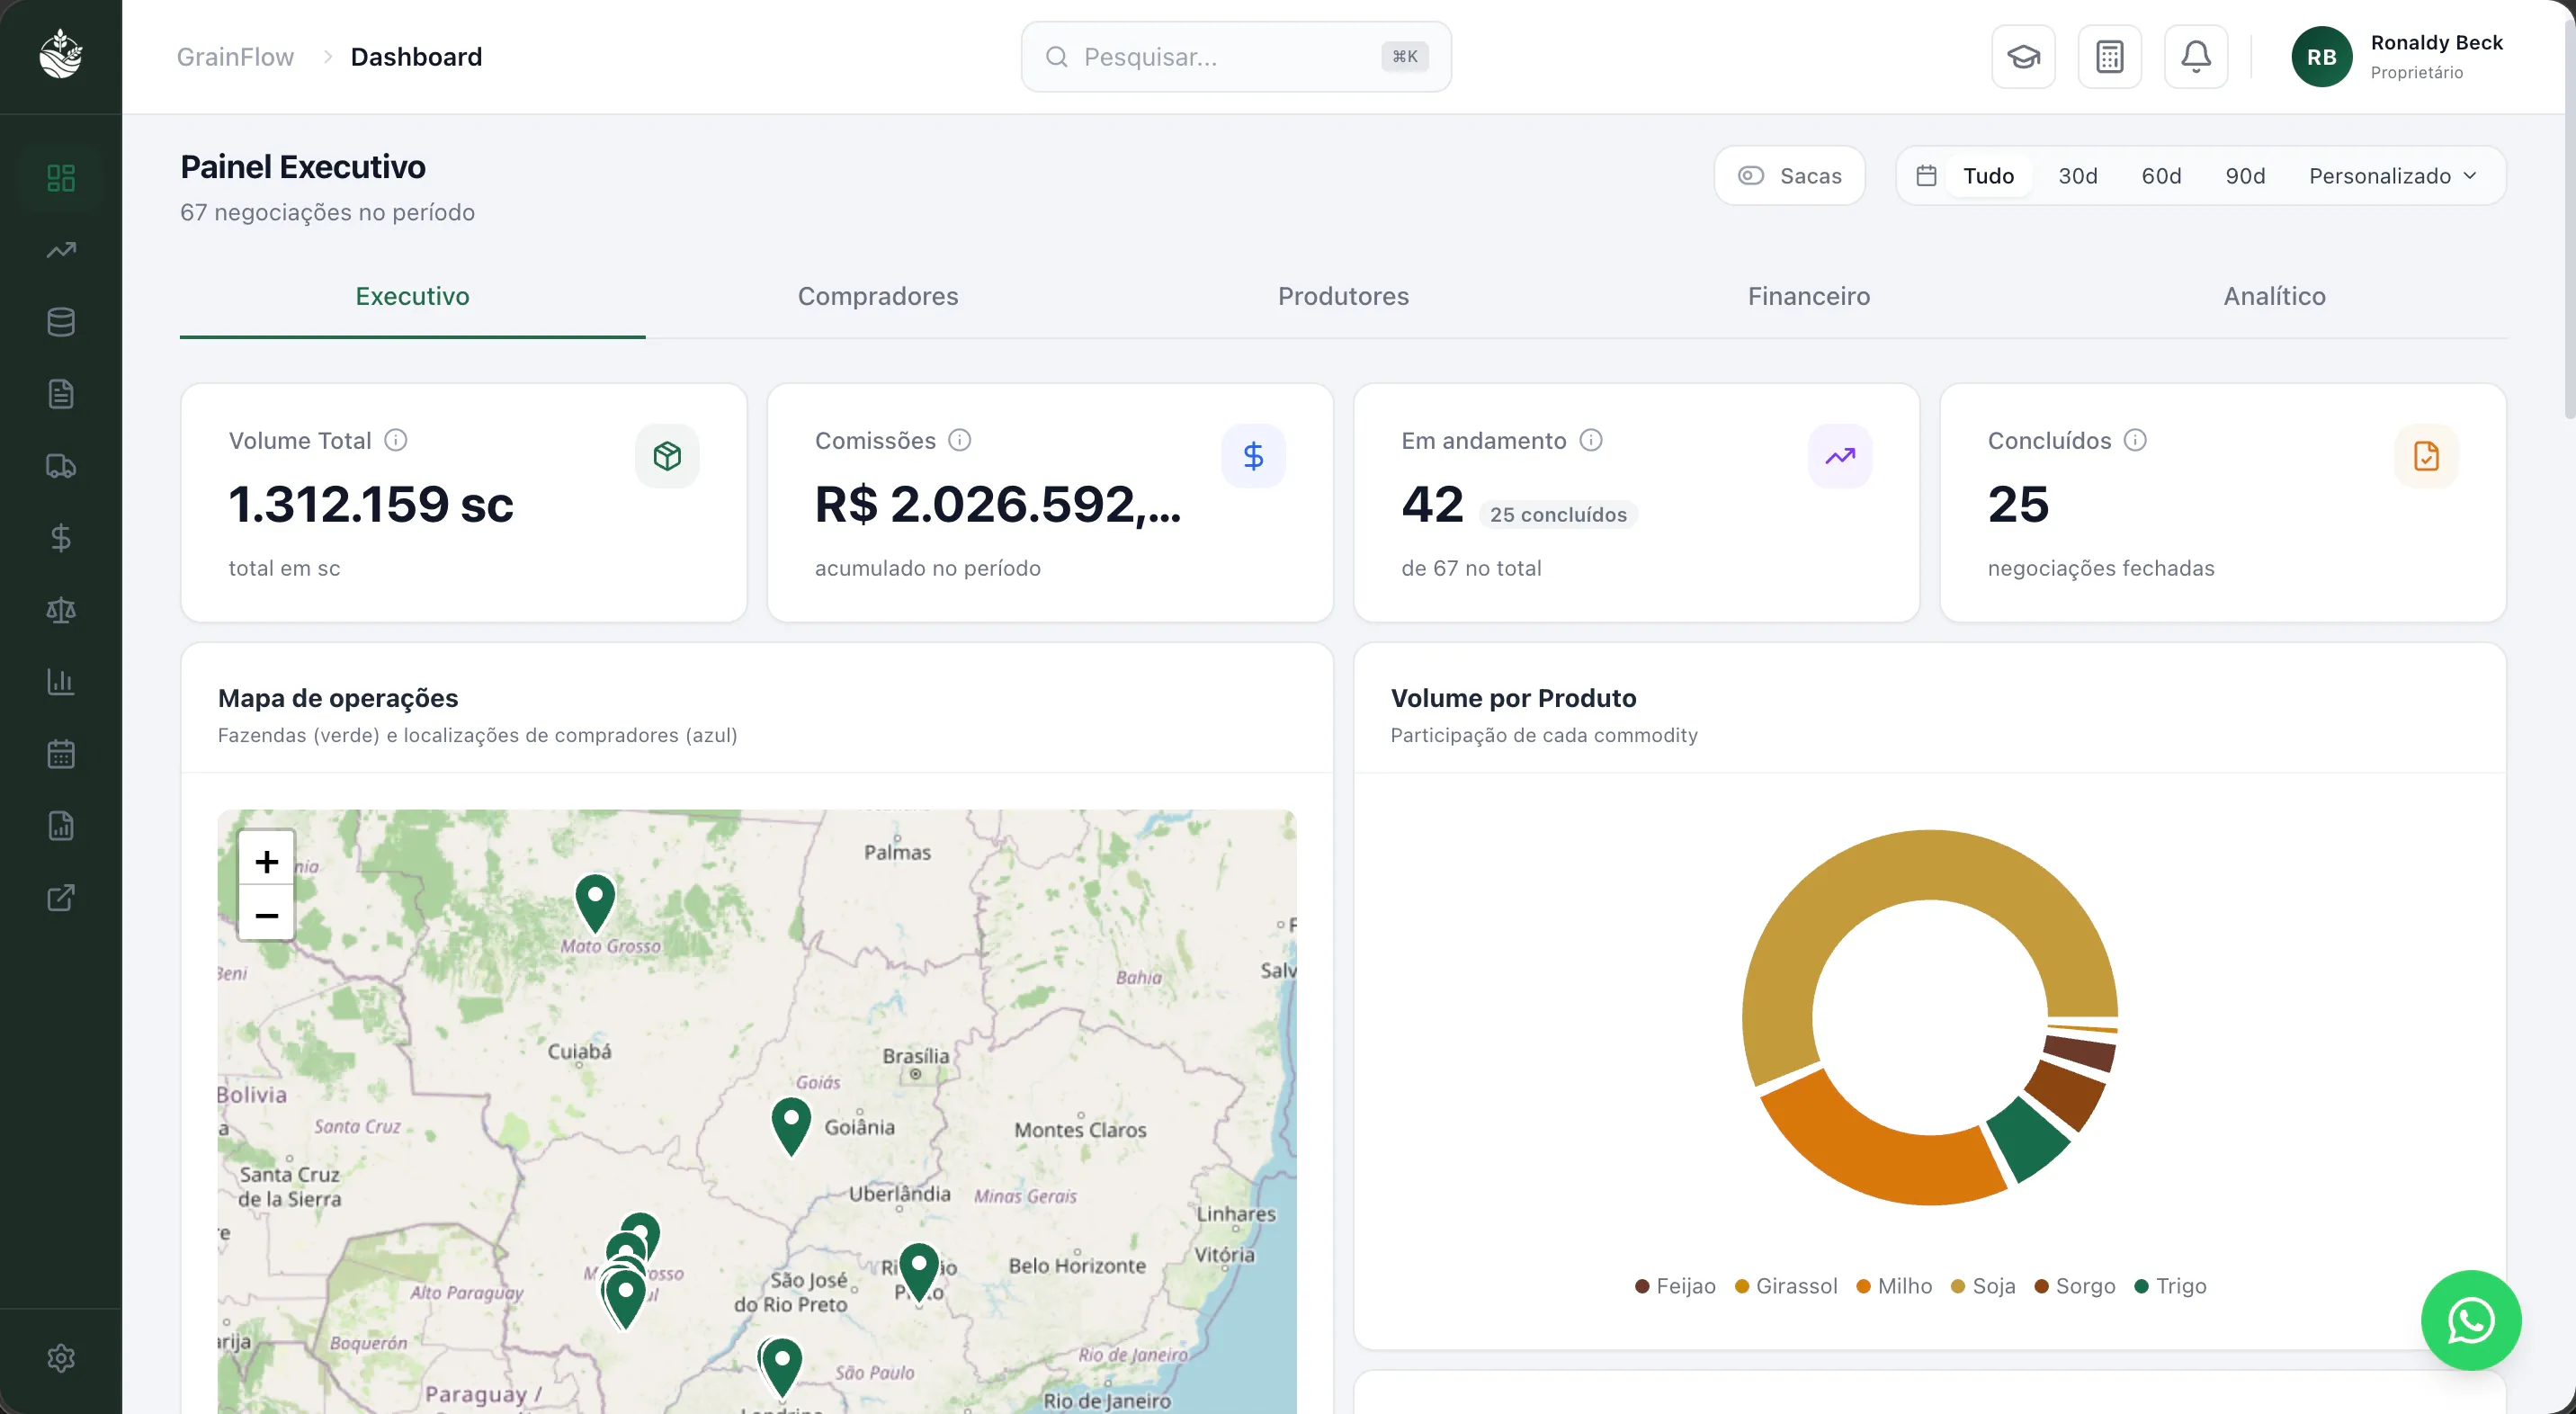This screenshot has width=2576, height=1414.
Task: Open the balance scale icon in sidebar
Action: [x=61, y=610]
